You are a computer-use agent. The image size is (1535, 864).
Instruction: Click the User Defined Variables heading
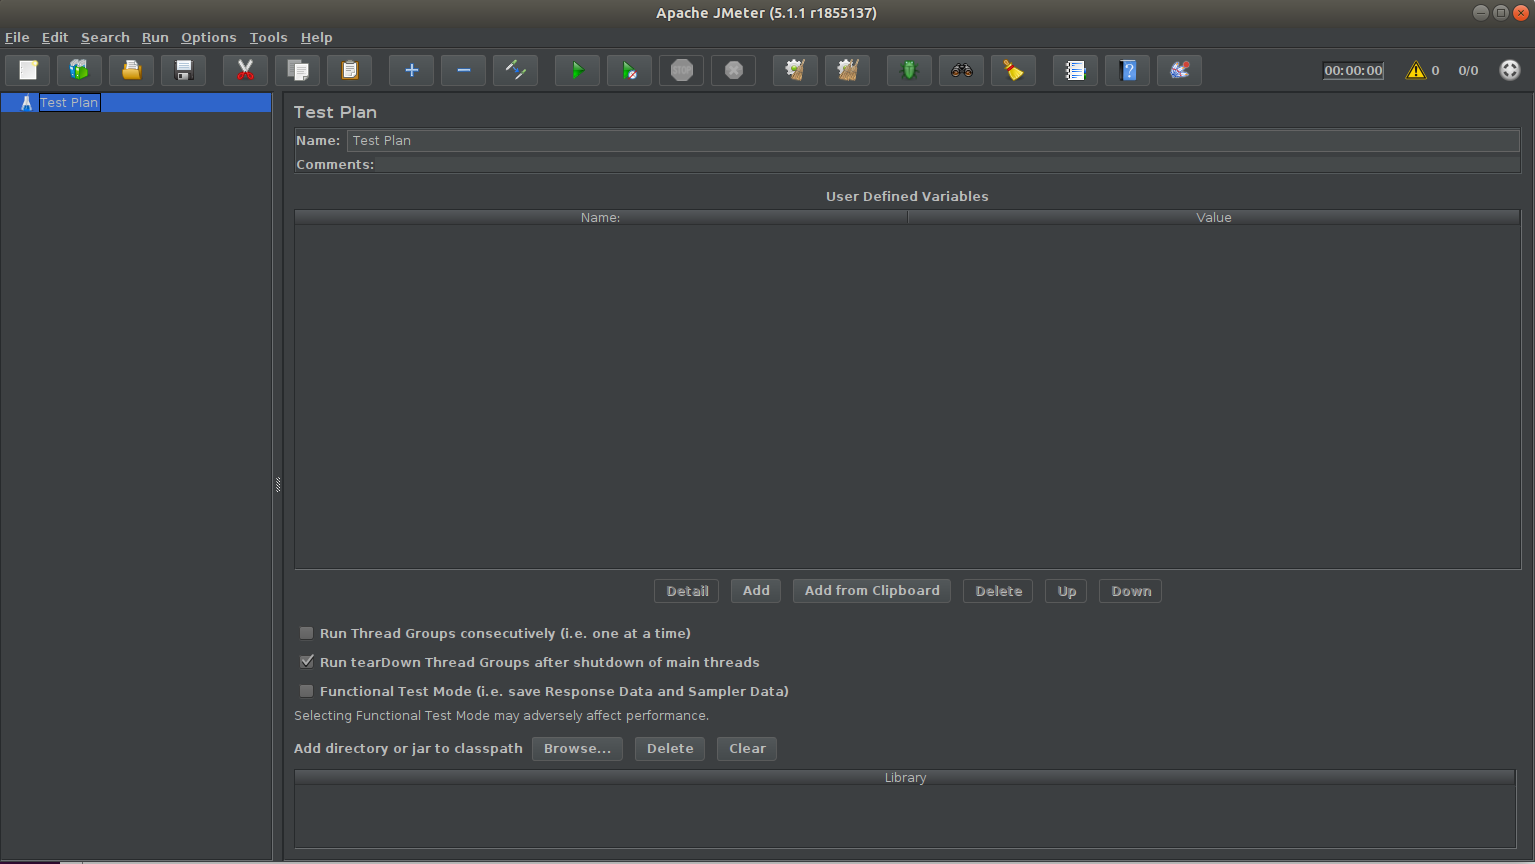point(907,196)
